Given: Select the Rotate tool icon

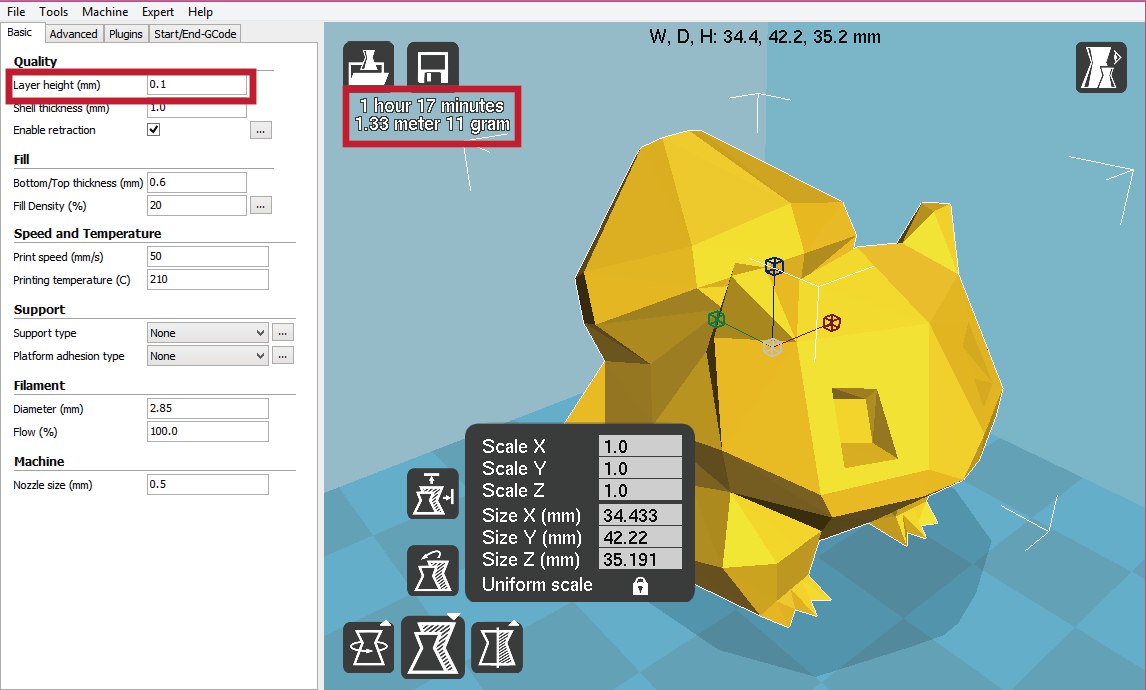Looking at the screenshot, I should (x=368, y=647).
